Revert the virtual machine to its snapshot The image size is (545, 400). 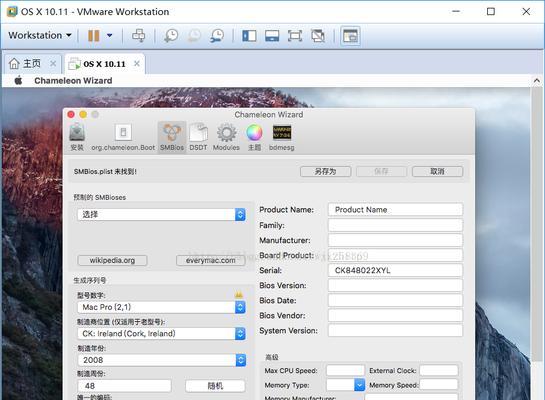click(x=194, y=35)
